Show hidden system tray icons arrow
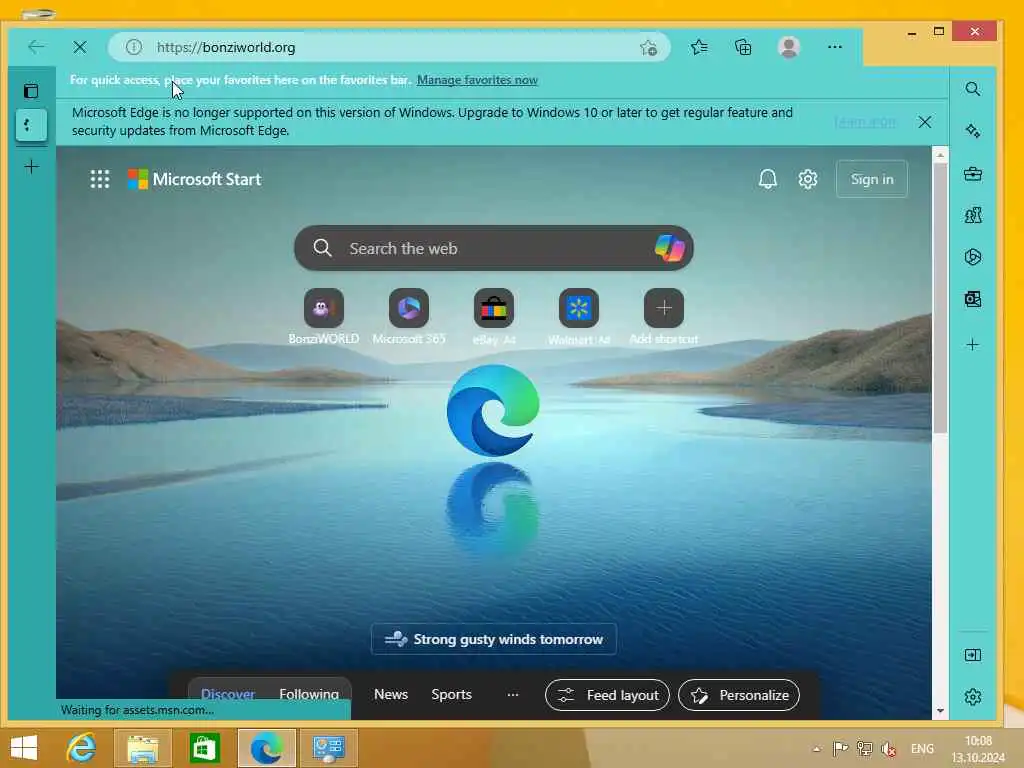 [816, 748]
